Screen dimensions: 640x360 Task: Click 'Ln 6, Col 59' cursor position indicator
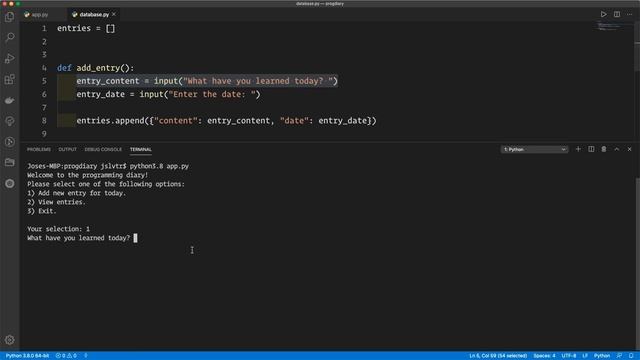[498, 356]
